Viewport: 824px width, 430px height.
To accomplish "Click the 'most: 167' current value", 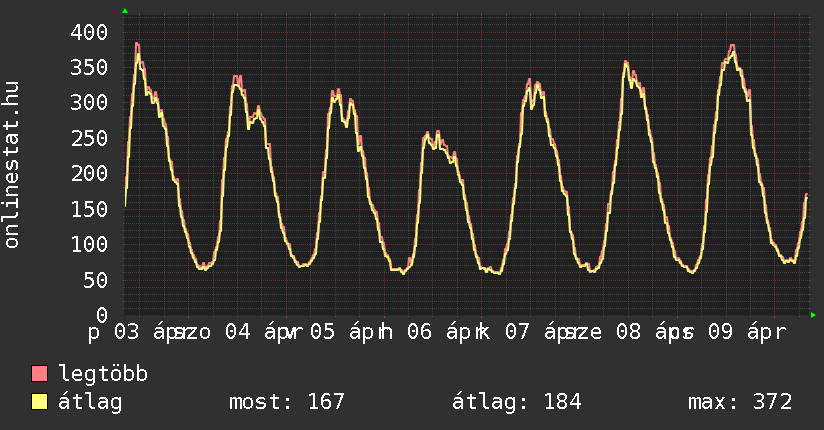I will click(286, 402).
